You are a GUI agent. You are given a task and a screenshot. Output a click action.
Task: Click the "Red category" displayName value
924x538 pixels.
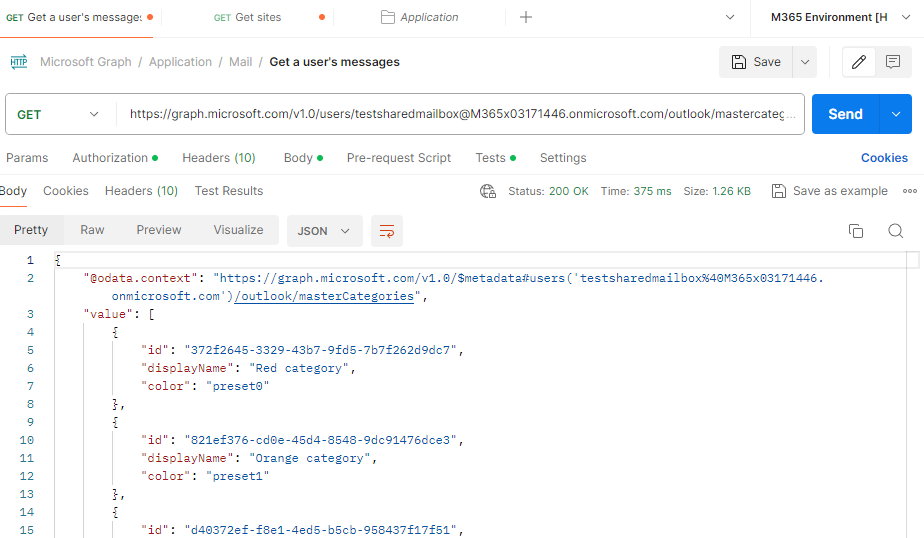299,368
